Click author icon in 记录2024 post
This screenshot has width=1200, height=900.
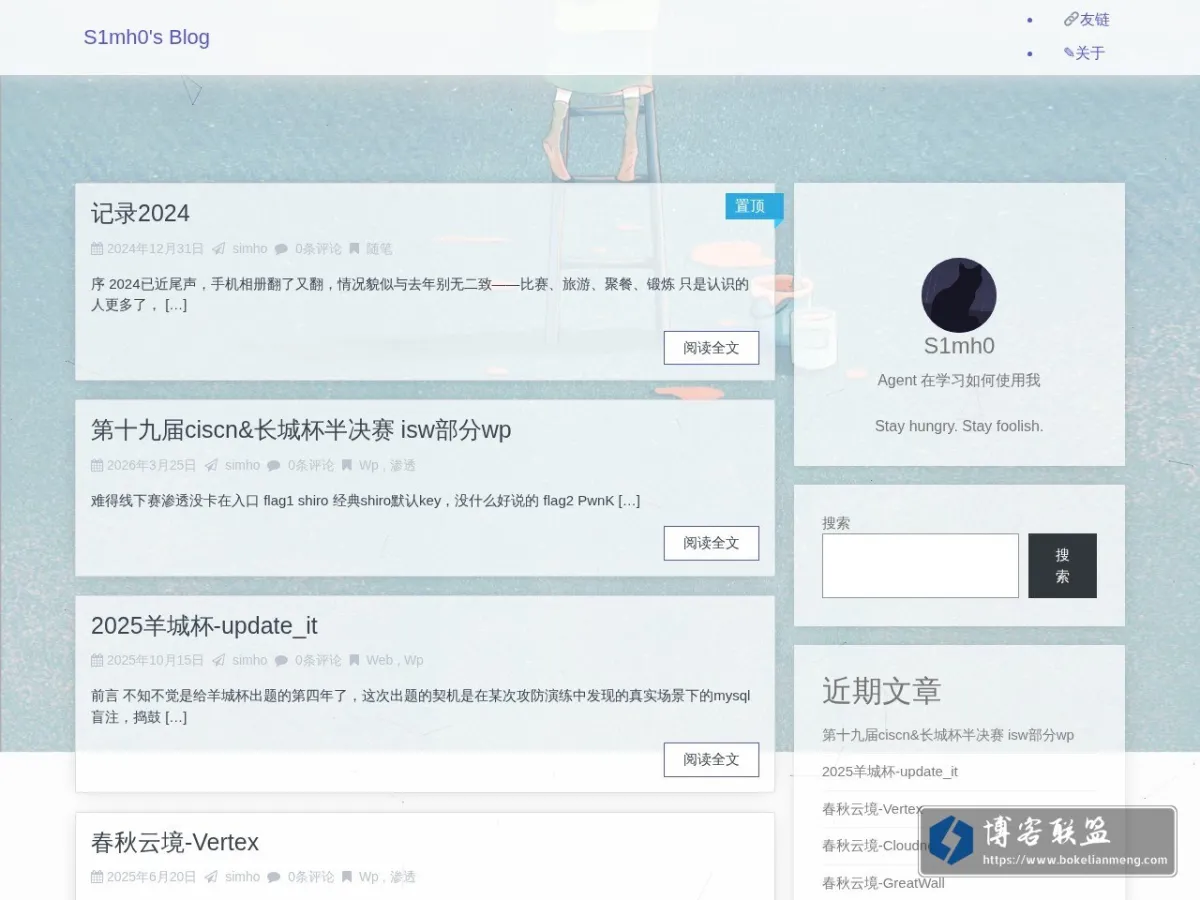[x=218, y=249]
